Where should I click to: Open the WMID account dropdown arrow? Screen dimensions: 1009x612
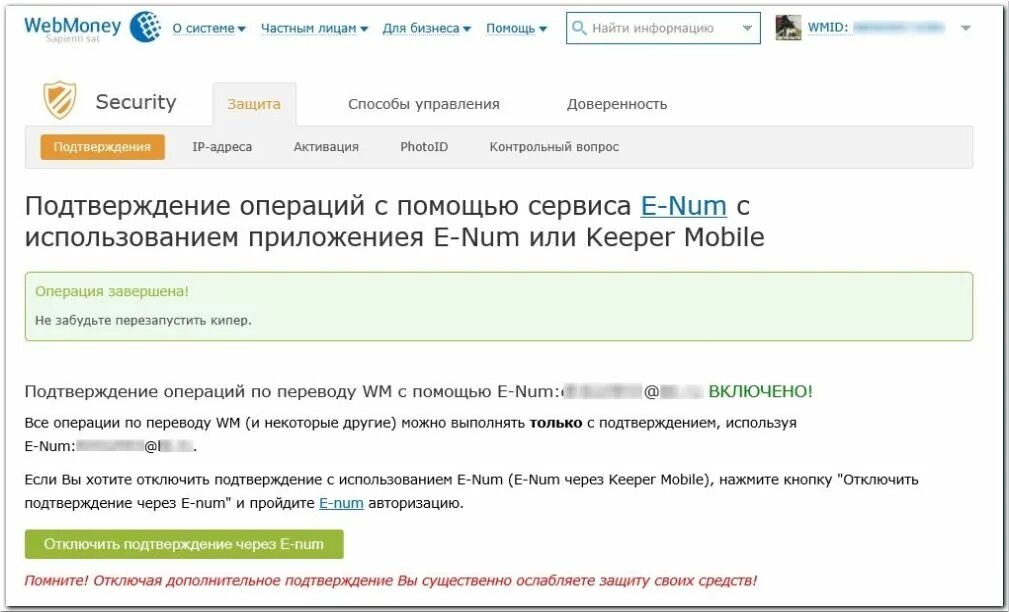click(x=965, y=28)
